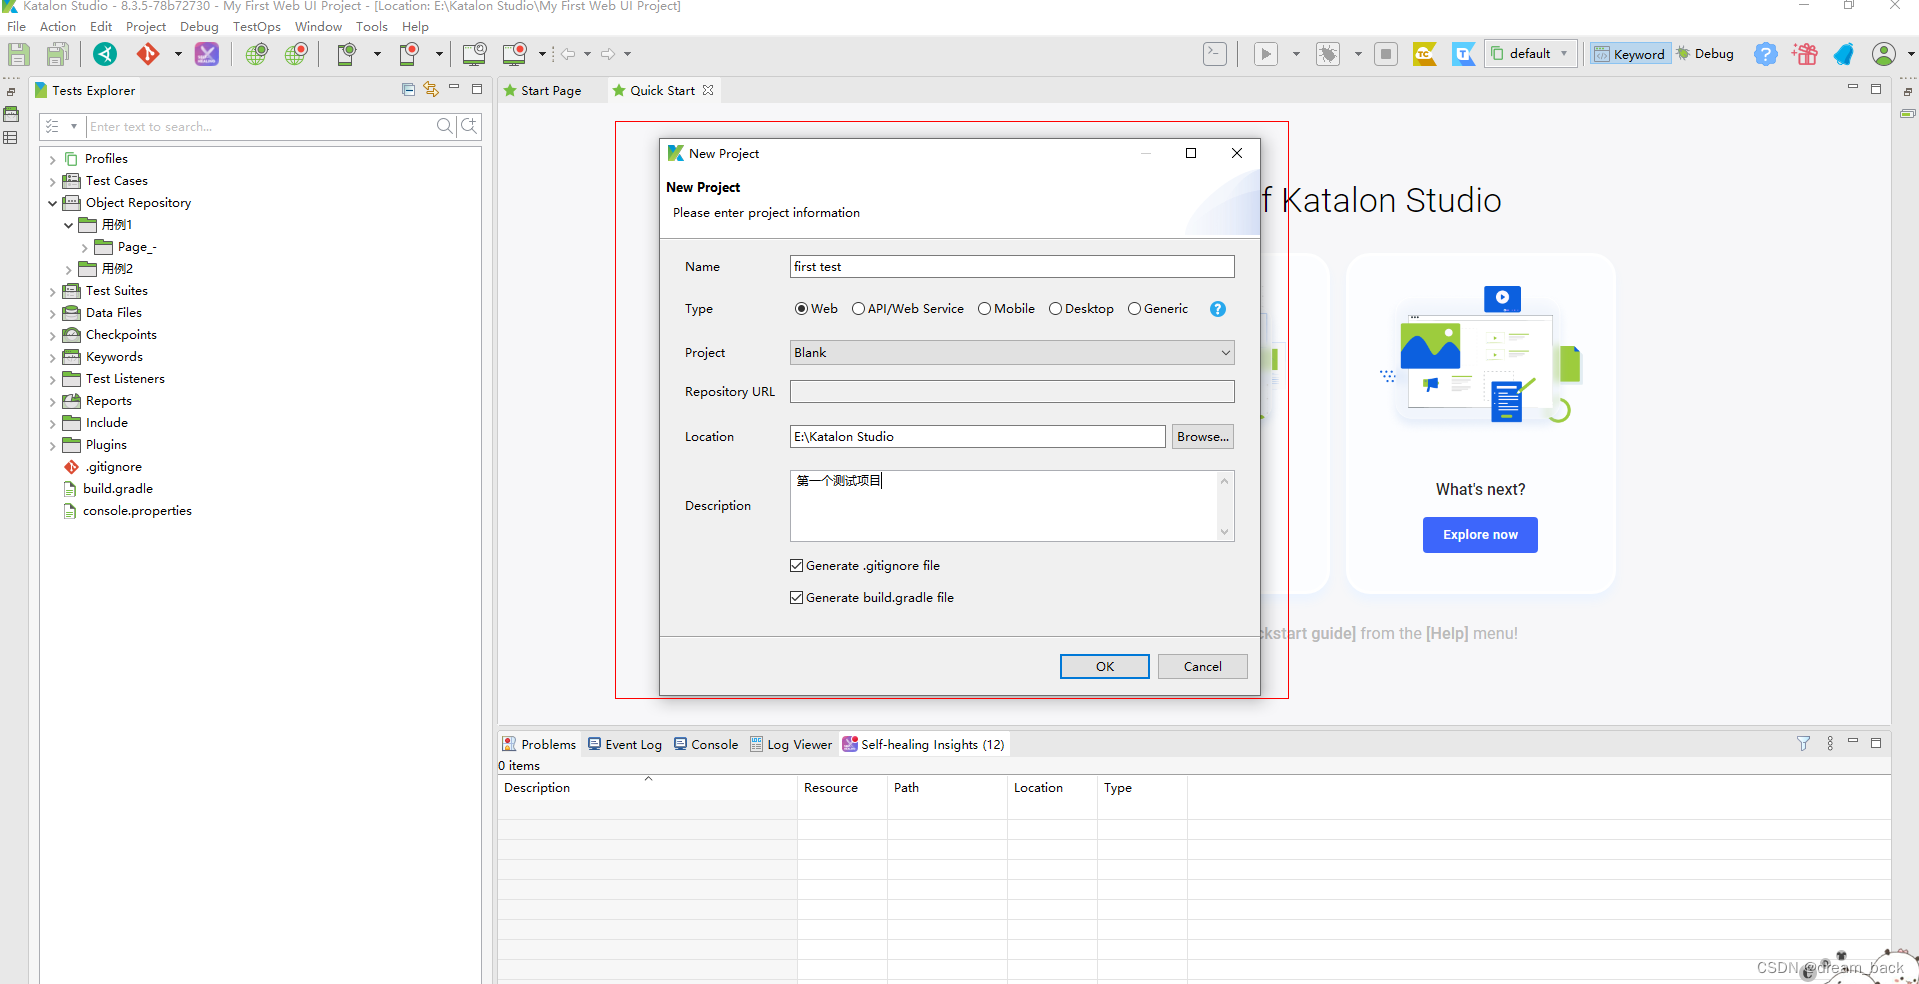1919x984 pixels.
Task: Toggle Generate .gitignore file checkbox
Action: [797, 566]
